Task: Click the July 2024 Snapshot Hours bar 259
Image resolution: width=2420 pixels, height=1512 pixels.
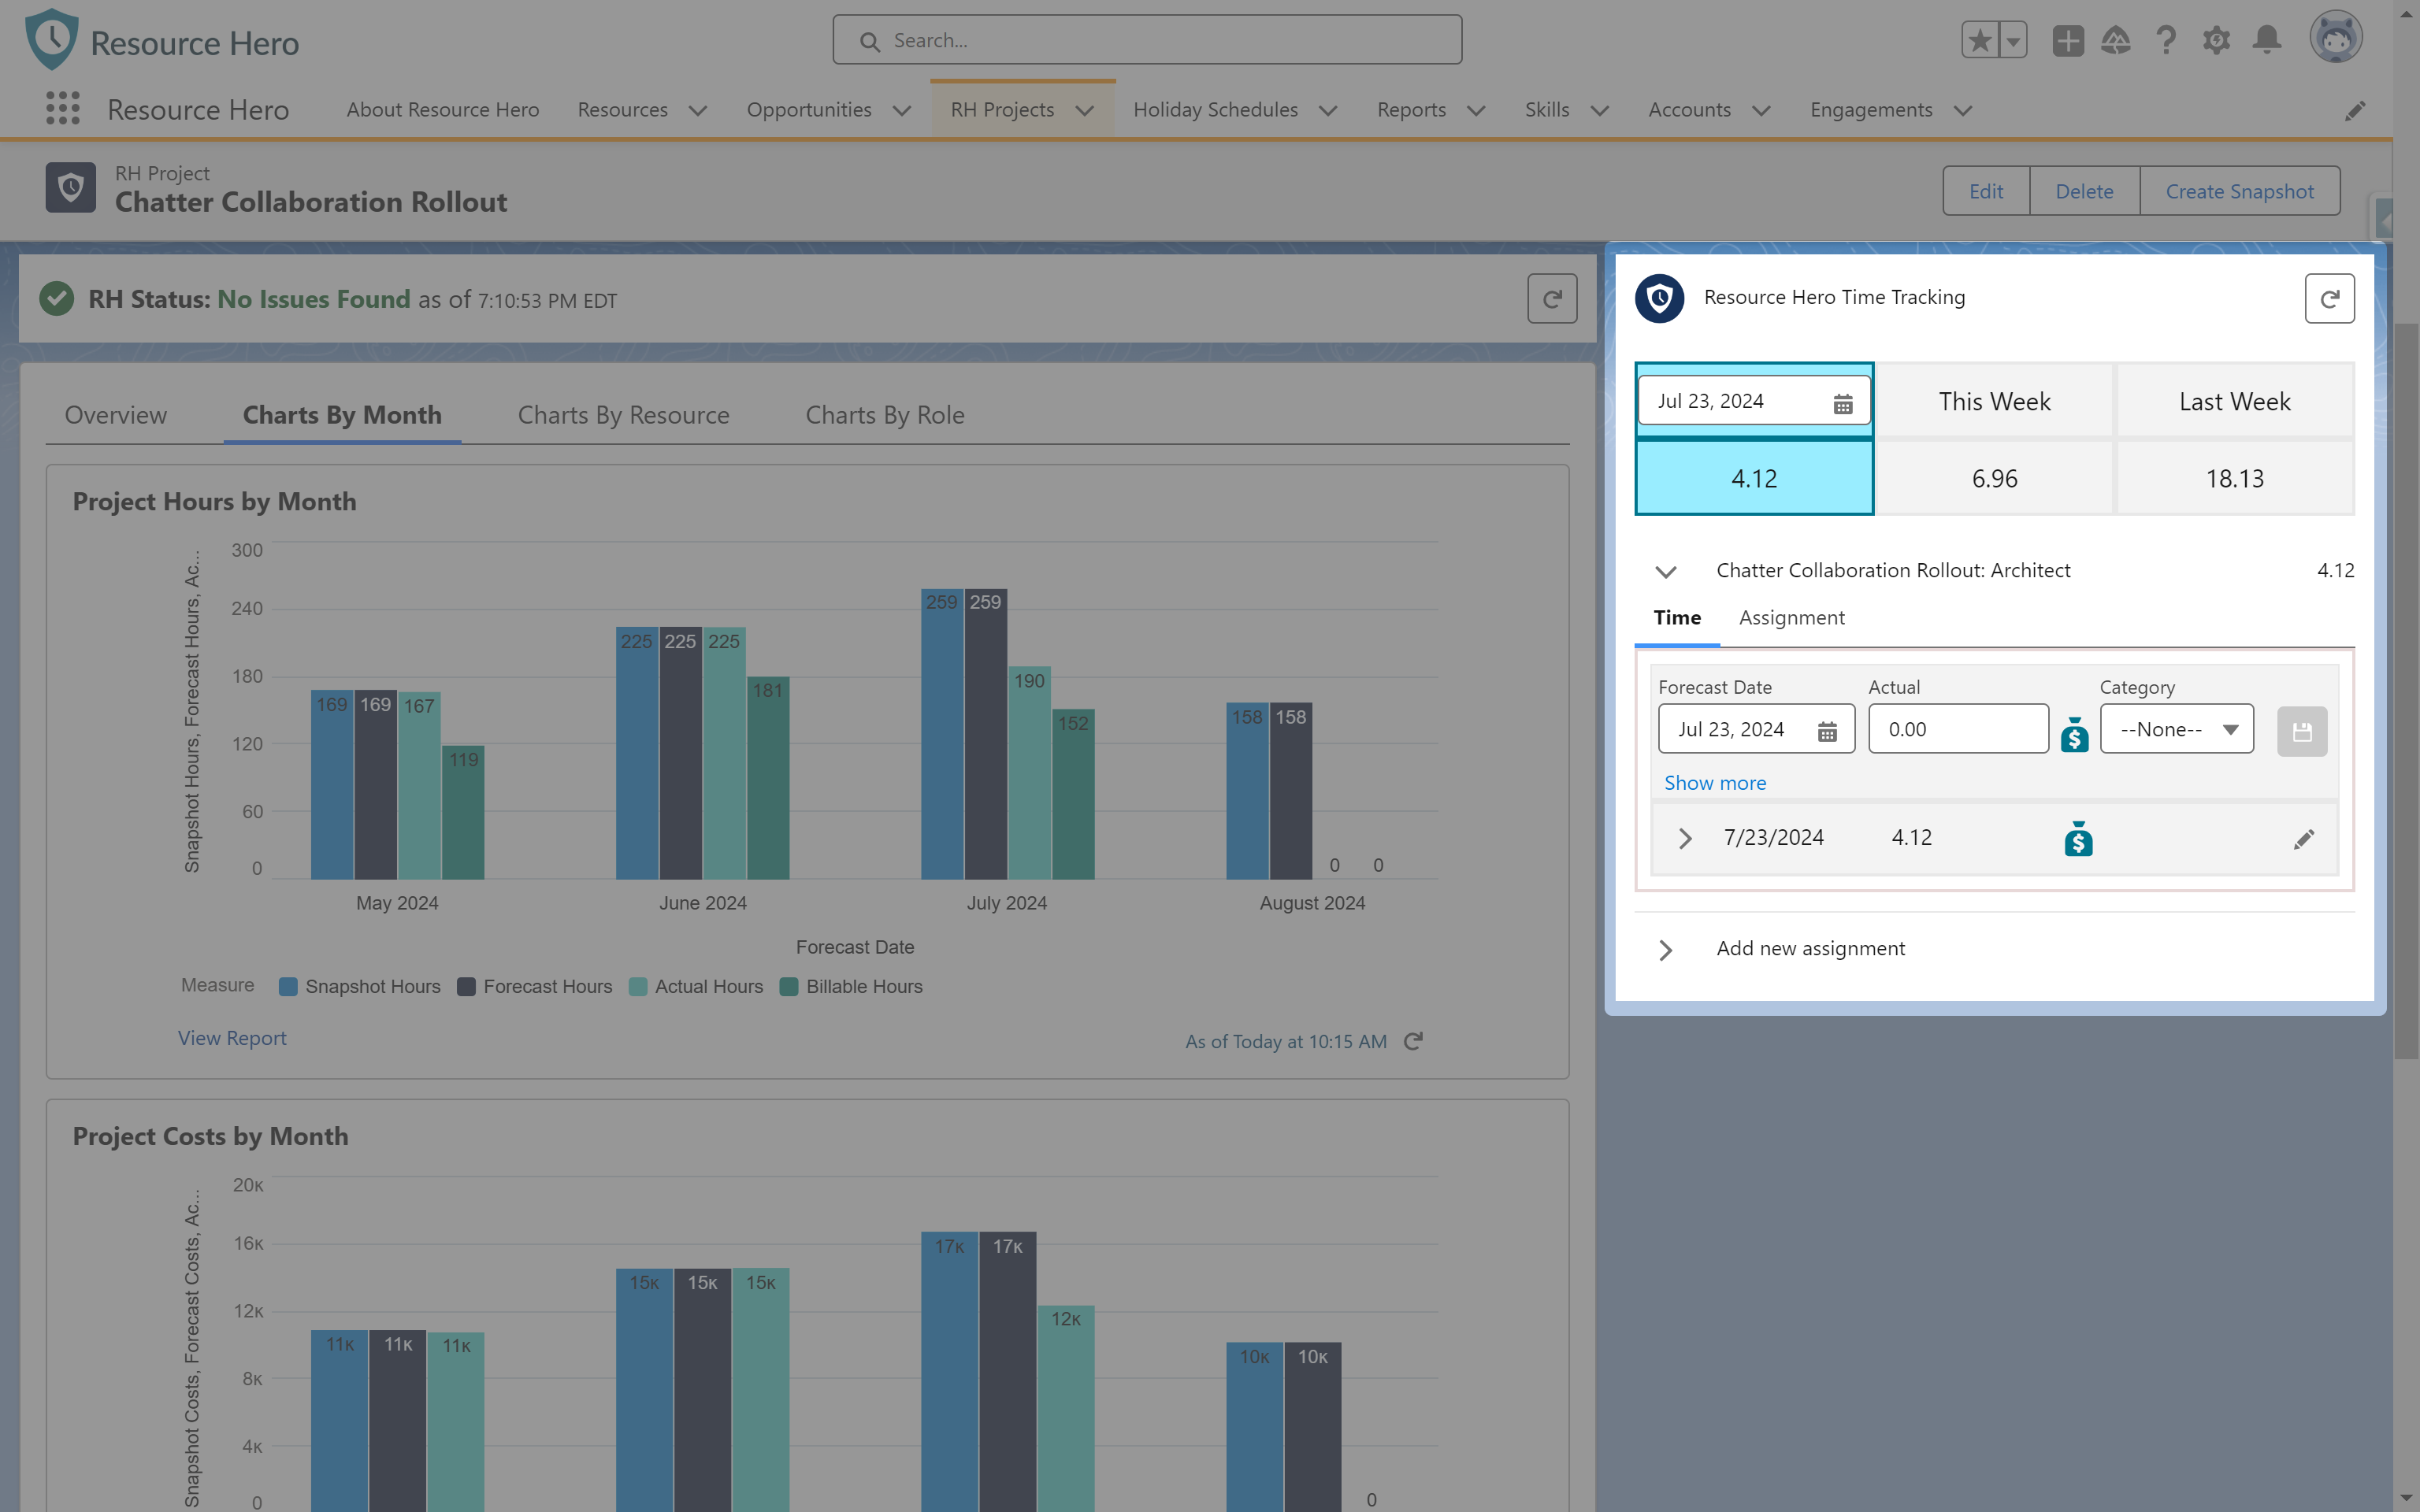Action: tap(942, 734)
